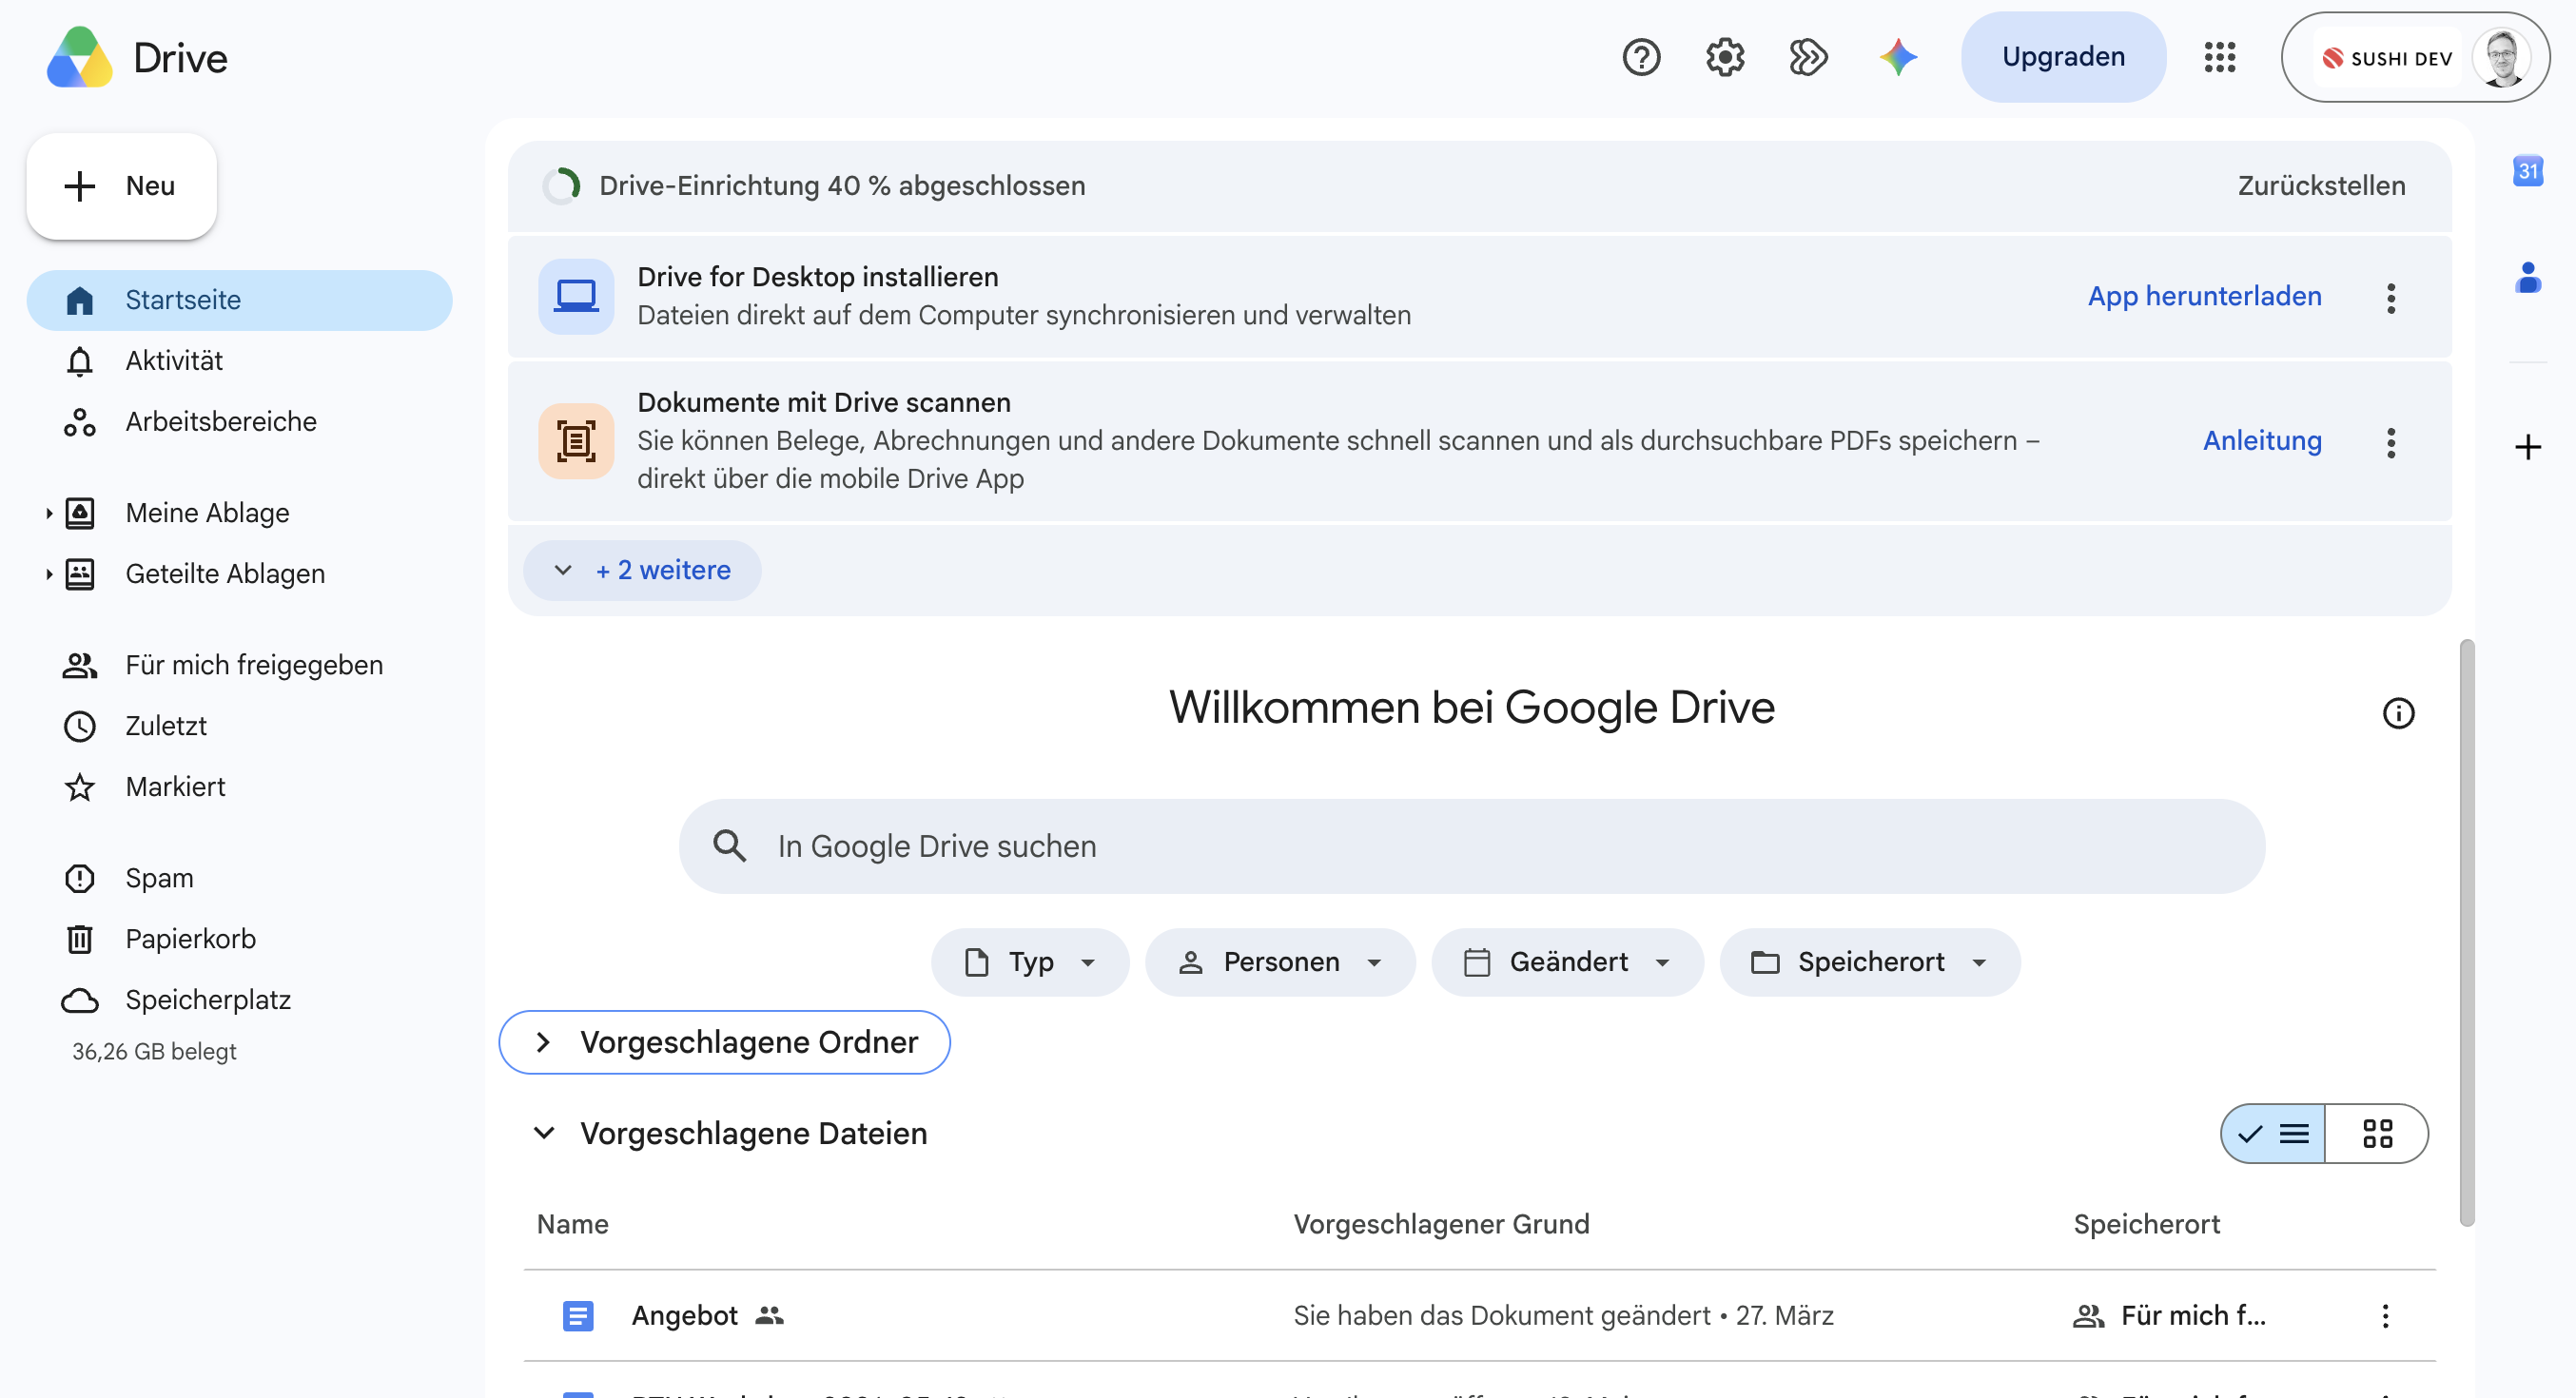
Task: Click the In Google Drive suchen field
Action: click(x=1471, y=846)
